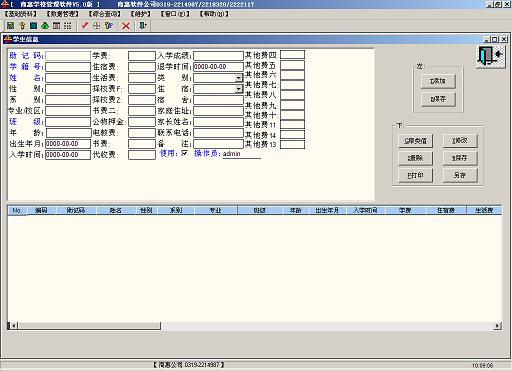Click the 班级 input field

pos(68,122)
